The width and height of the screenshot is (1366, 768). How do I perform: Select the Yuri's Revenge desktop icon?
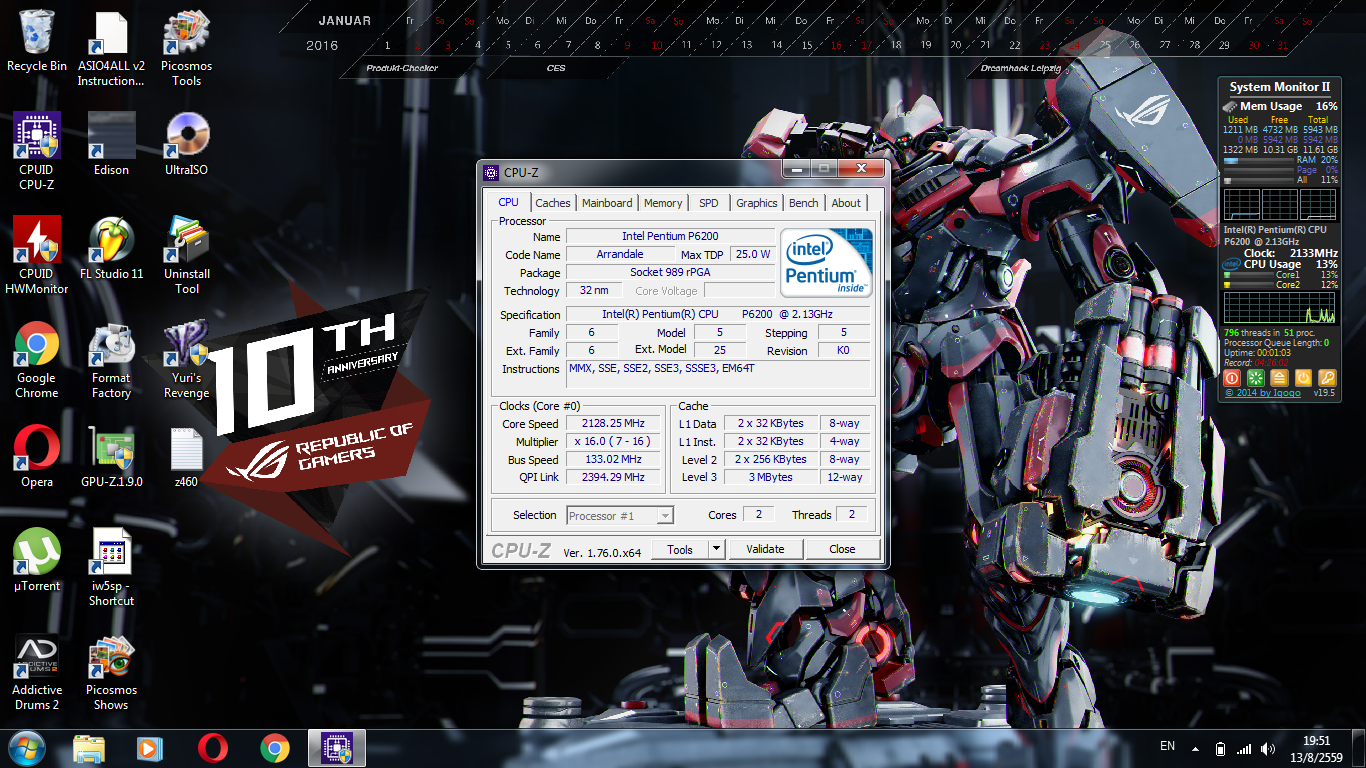click(186, 360)
